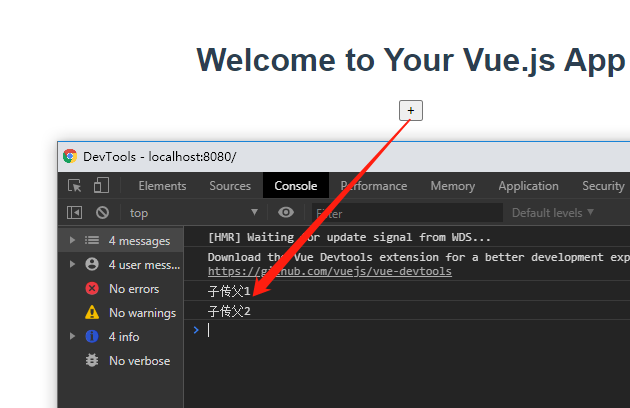Filter by the No warnings row
The width and height of the screenshot is (630, 408).
[x=121, y=312]
